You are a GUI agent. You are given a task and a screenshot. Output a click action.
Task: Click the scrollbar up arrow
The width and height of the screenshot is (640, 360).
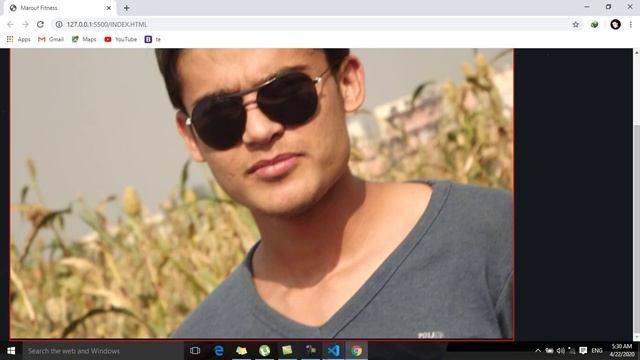point(636,52)
